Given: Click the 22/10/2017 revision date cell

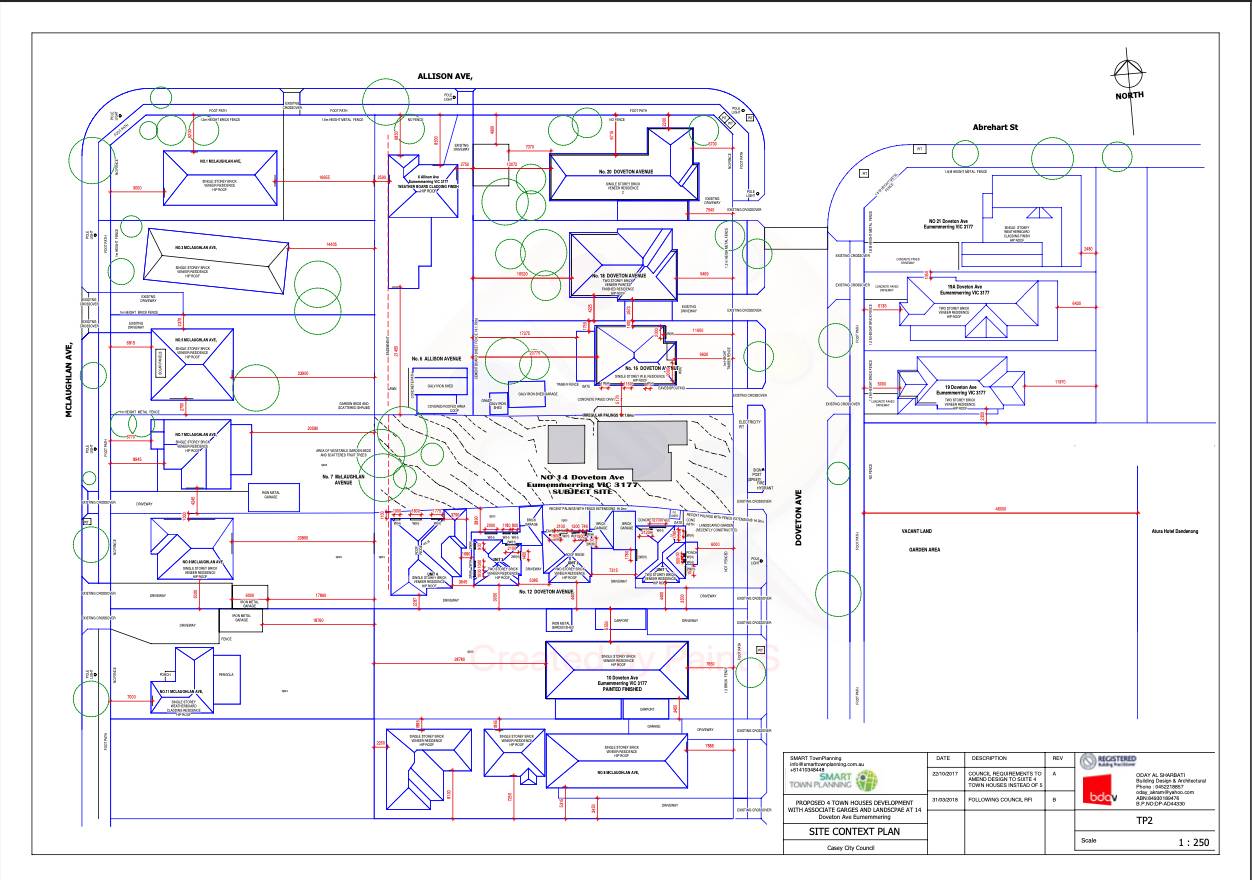Looking at the screenshot, I should click(943, 774).
